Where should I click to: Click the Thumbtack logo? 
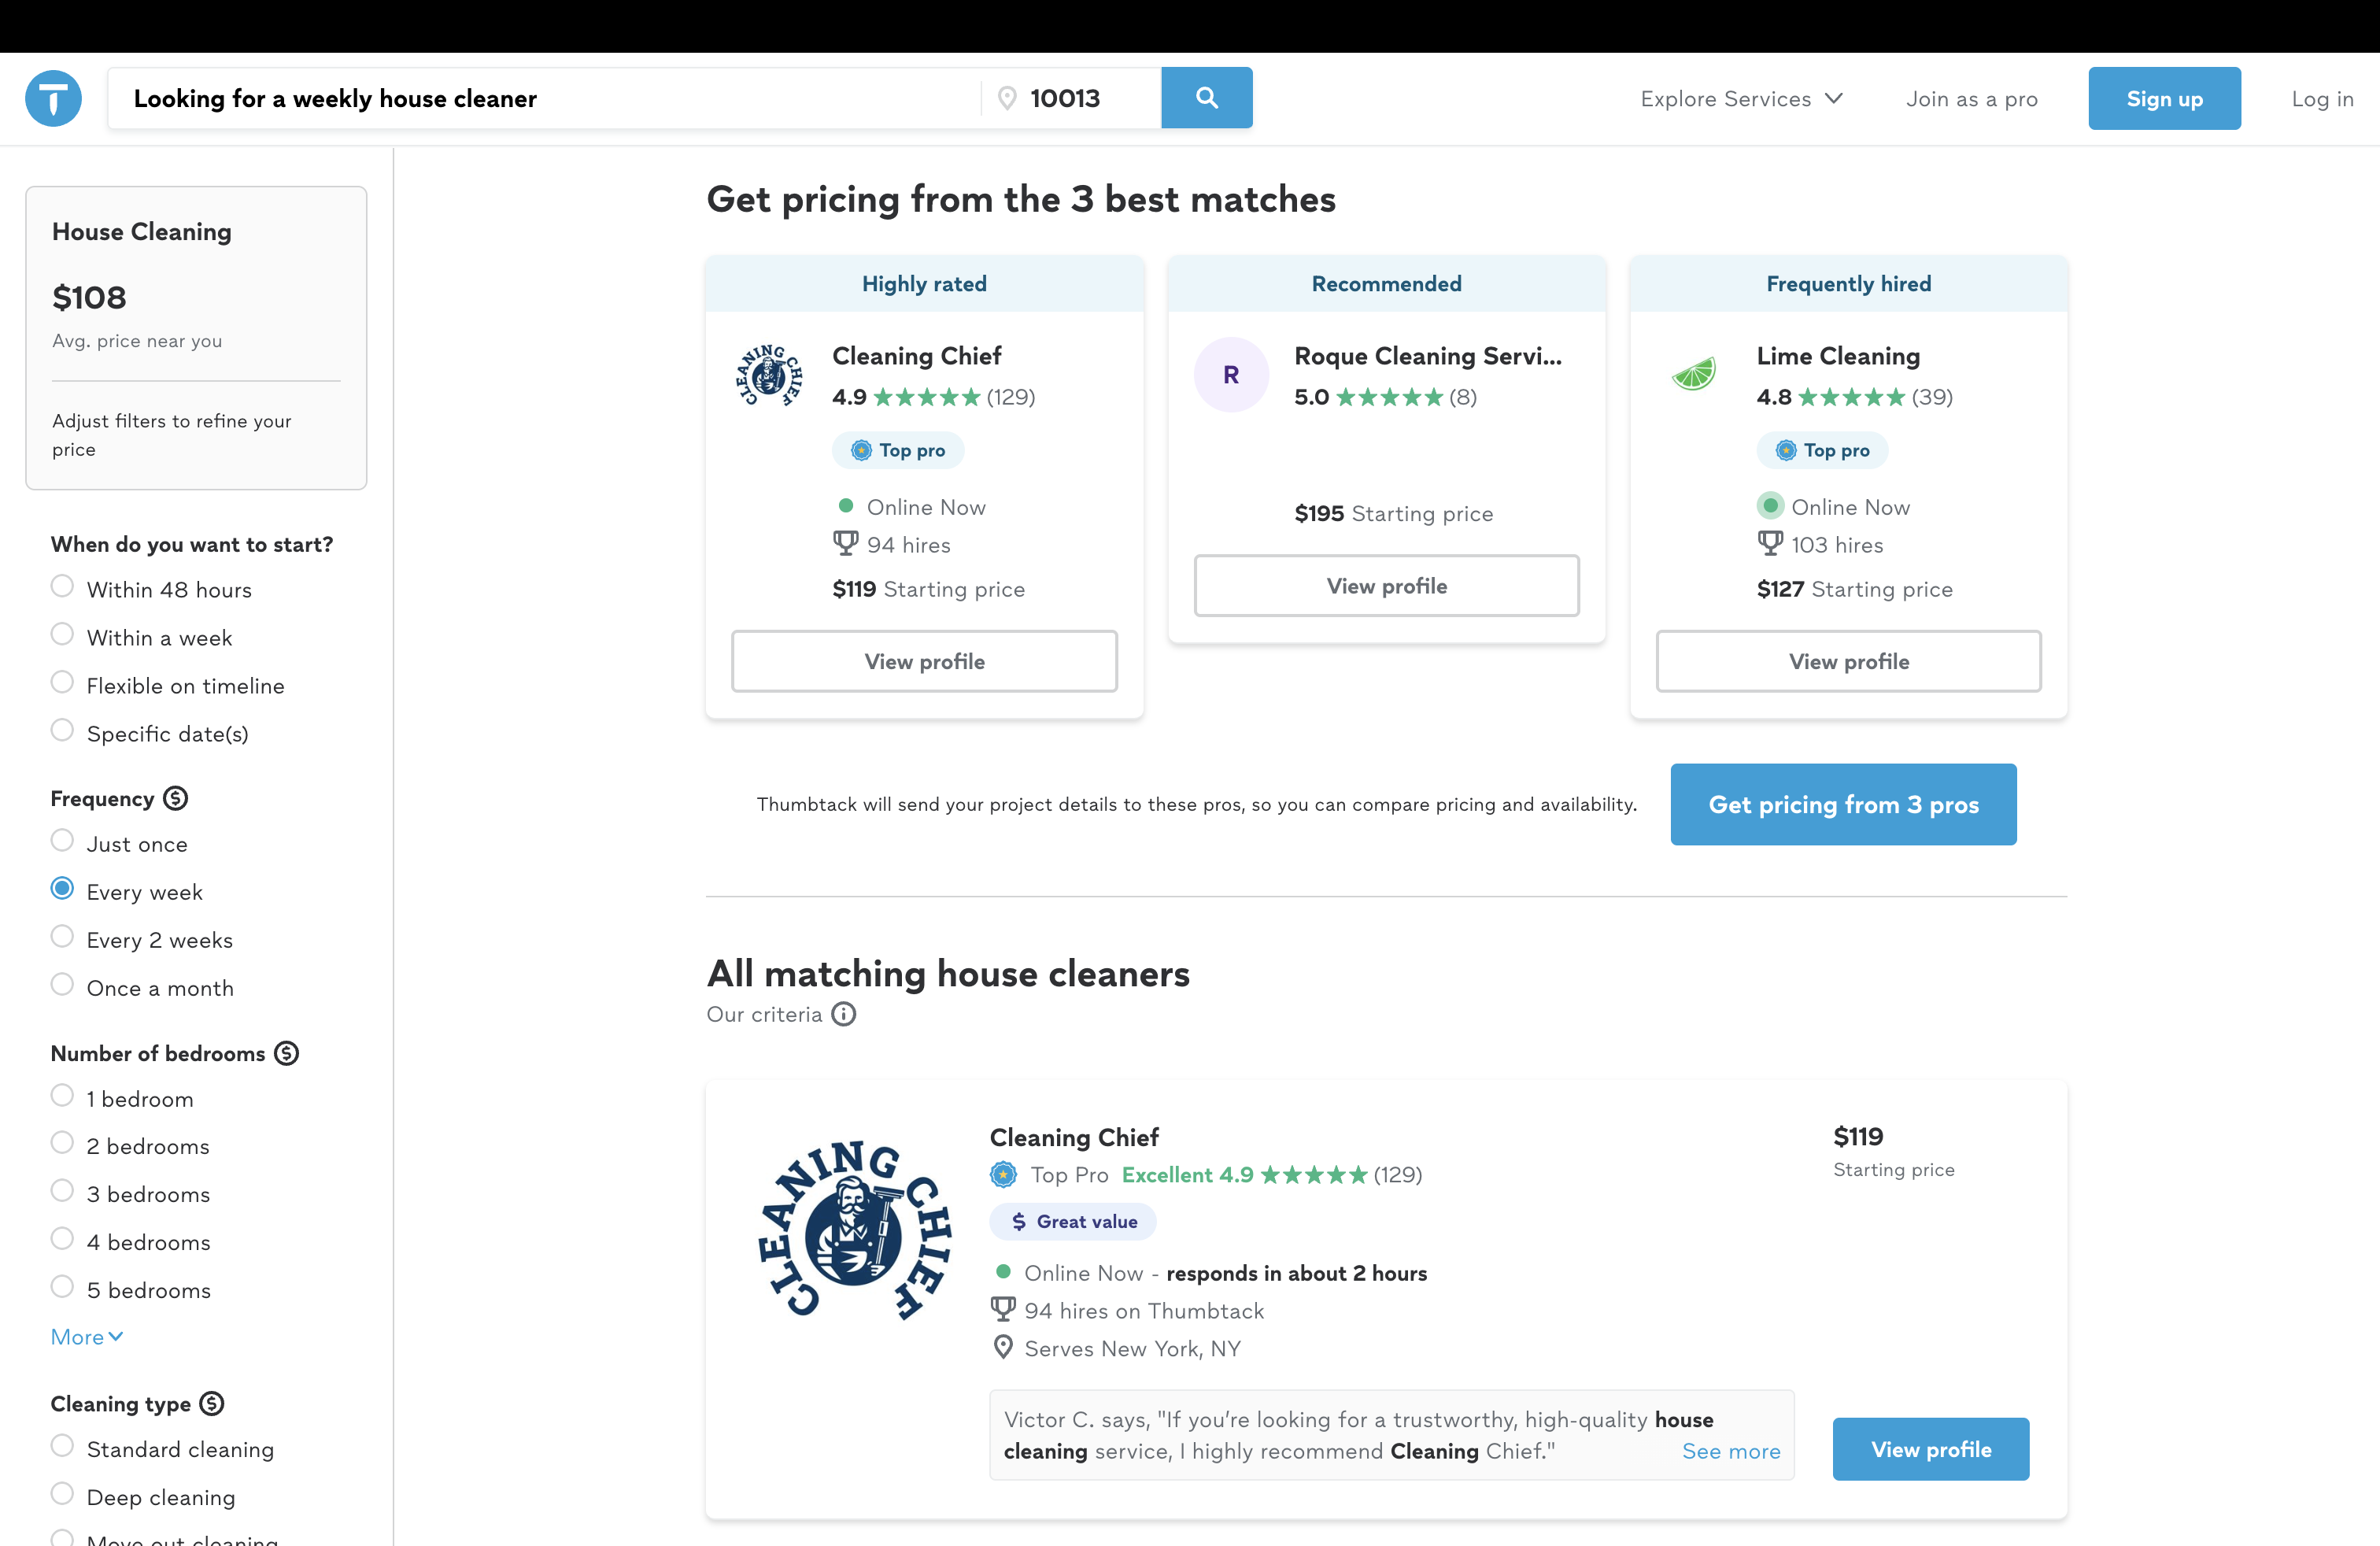tap(53, 97)
